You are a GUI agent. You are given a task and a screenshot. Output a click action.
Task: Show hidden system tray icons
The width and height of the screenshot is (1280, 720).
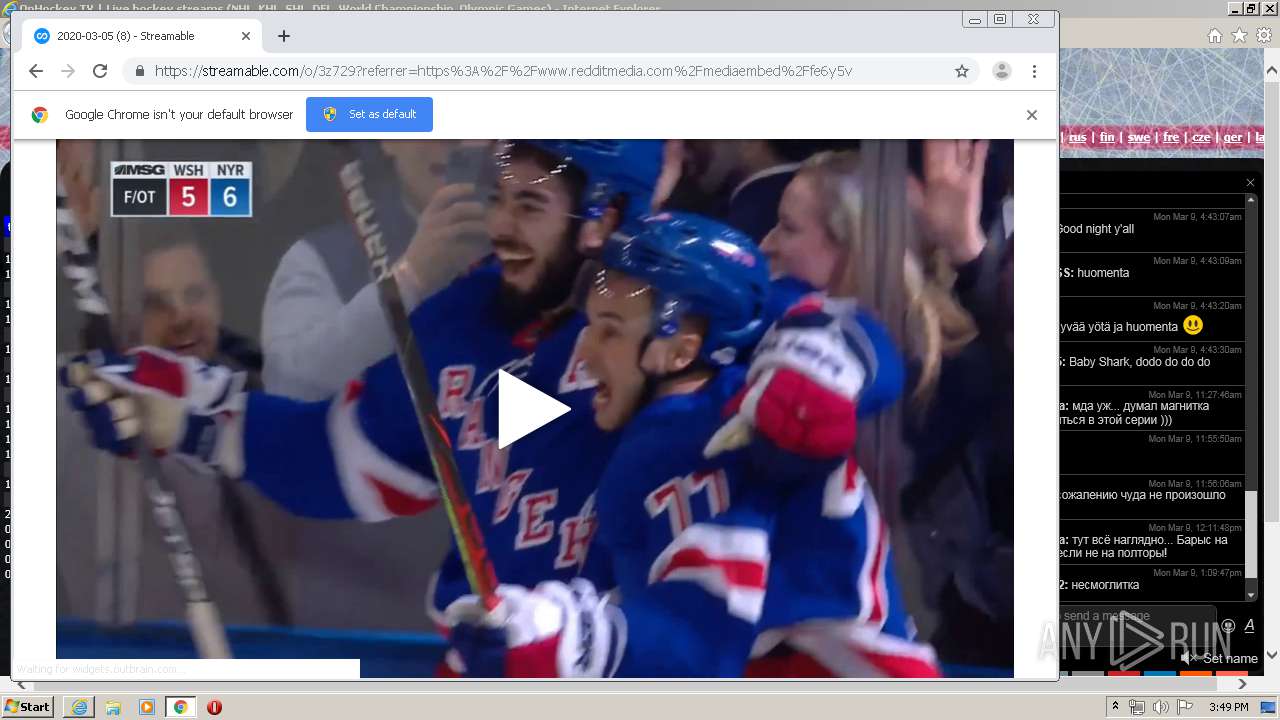pos(1117,707)
